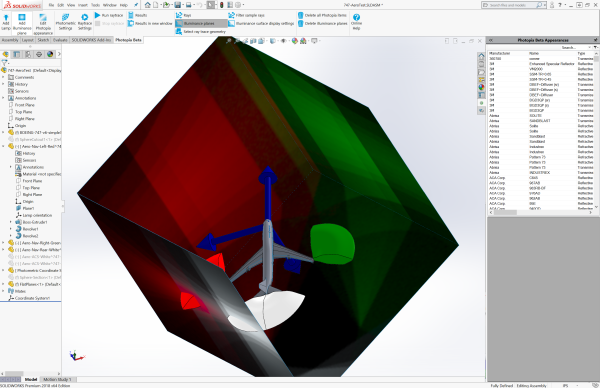Open the Tools menu
600x388 pixels.
(96, 5)
